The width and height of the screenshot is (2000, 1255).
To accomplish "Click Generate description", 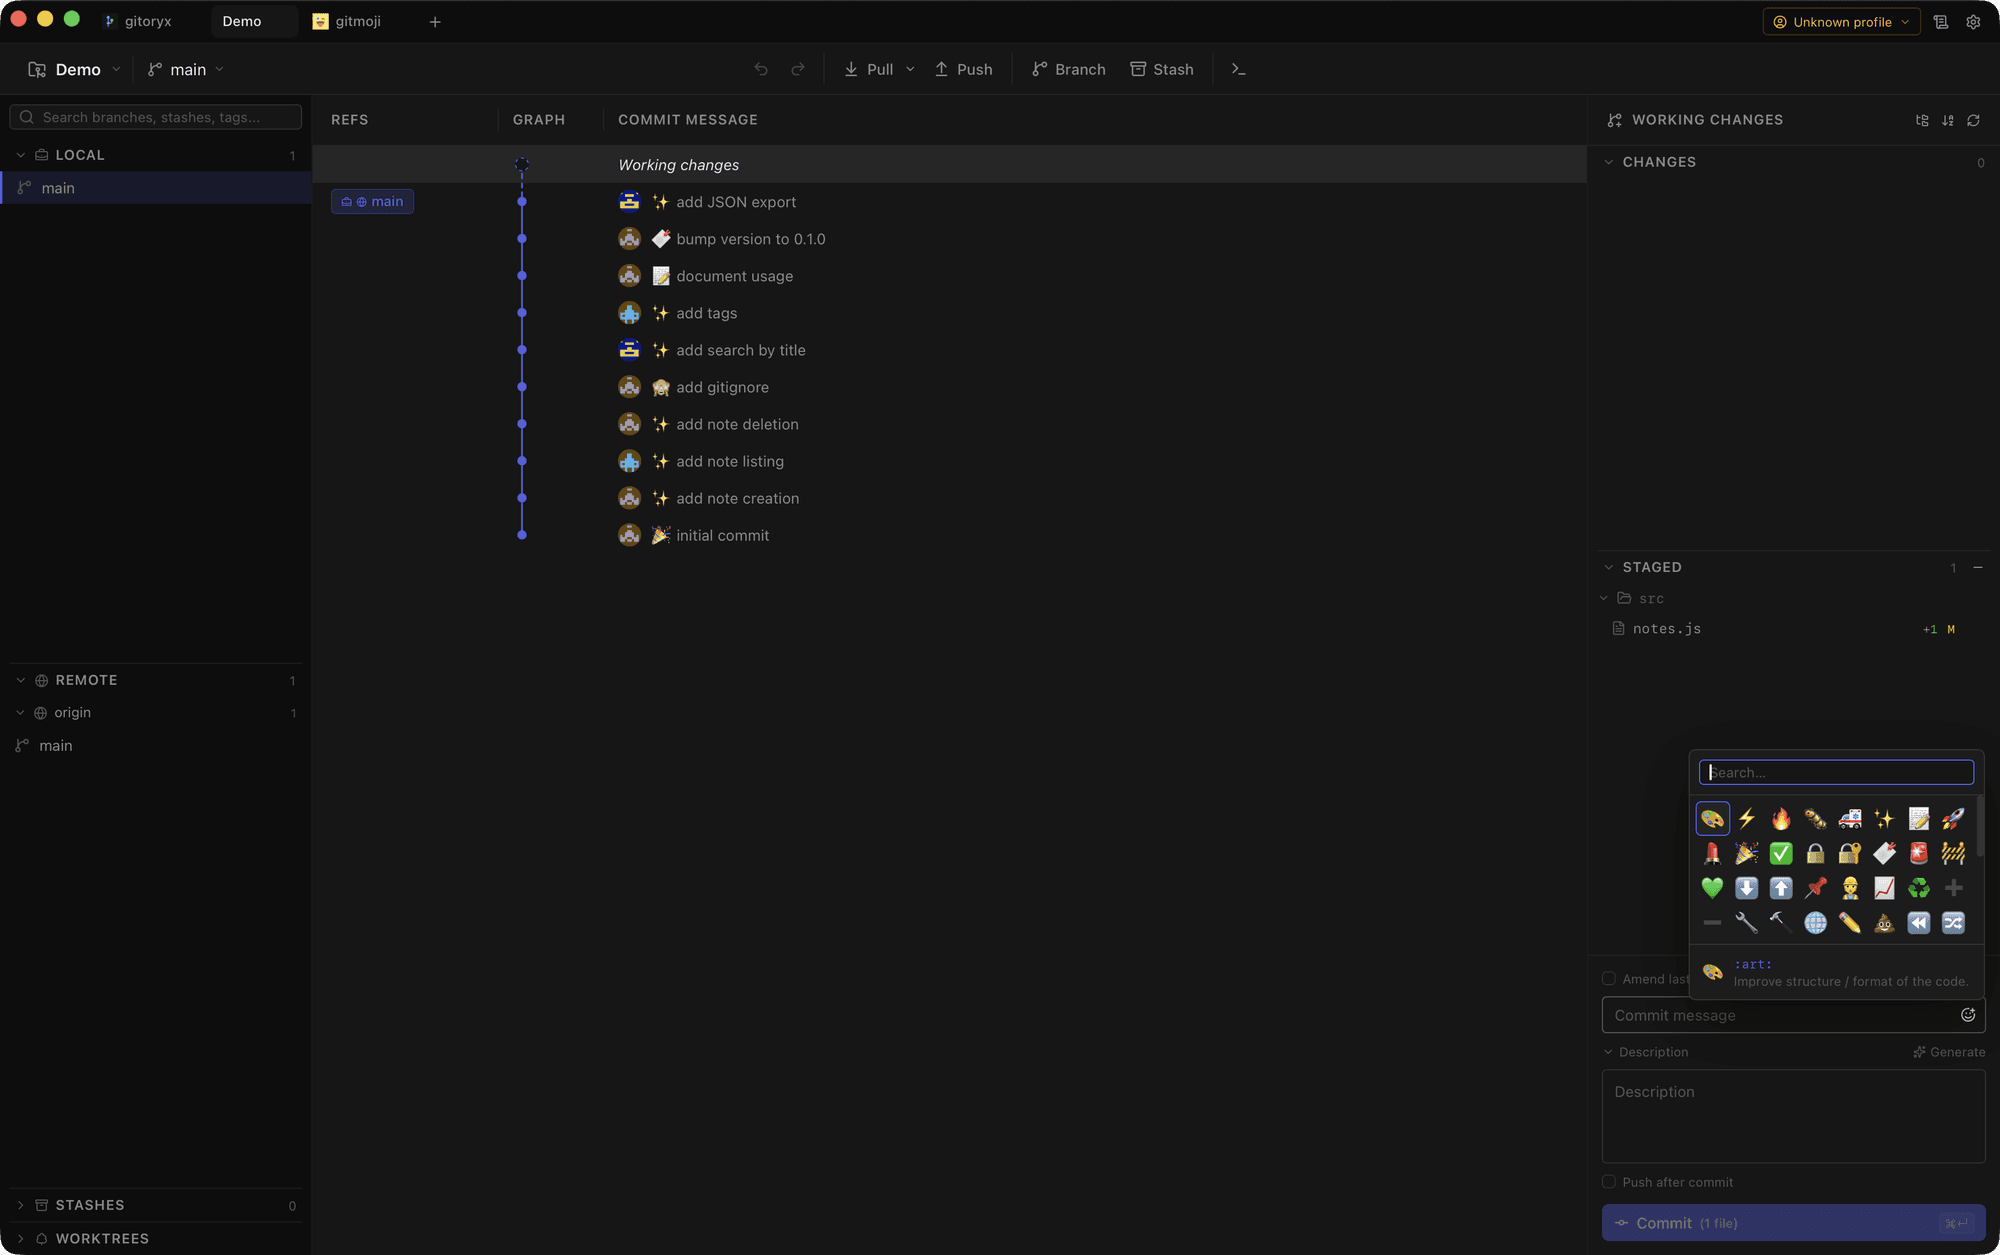I will [1949, 1052].
